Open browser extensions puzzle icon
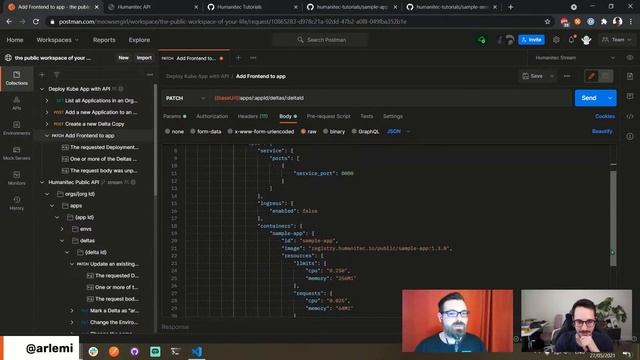The width and height of the screenshot is (640, 360). (604, 22)
